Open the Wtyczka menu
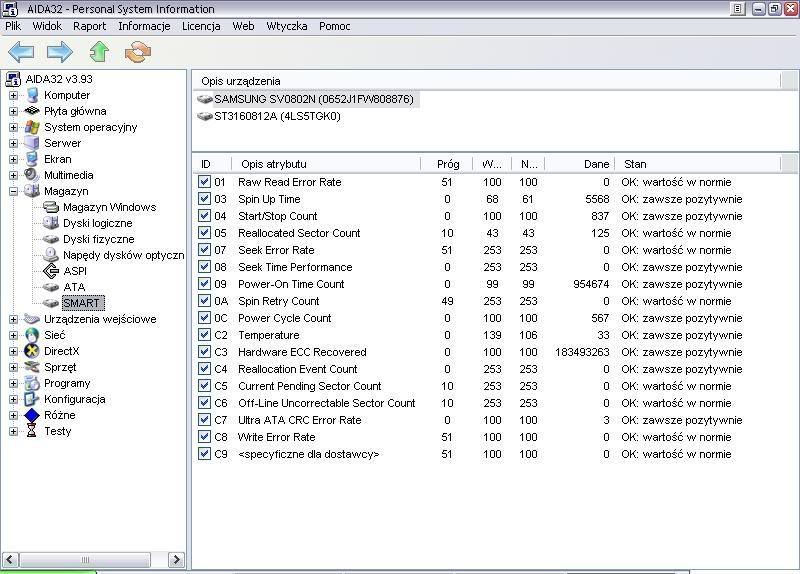 pos(287,26)
